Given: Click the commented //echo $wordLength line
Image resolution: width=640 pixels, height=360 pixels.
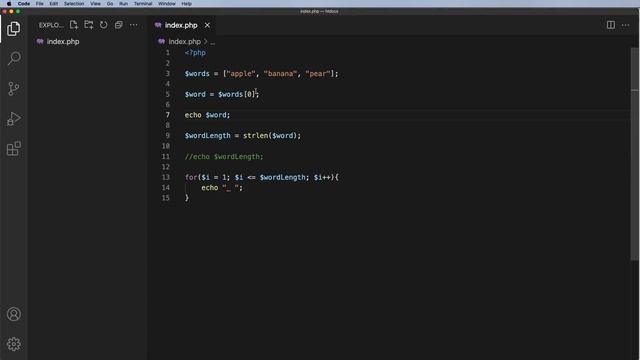Looking at the screenshot, I should coord(224,157).
